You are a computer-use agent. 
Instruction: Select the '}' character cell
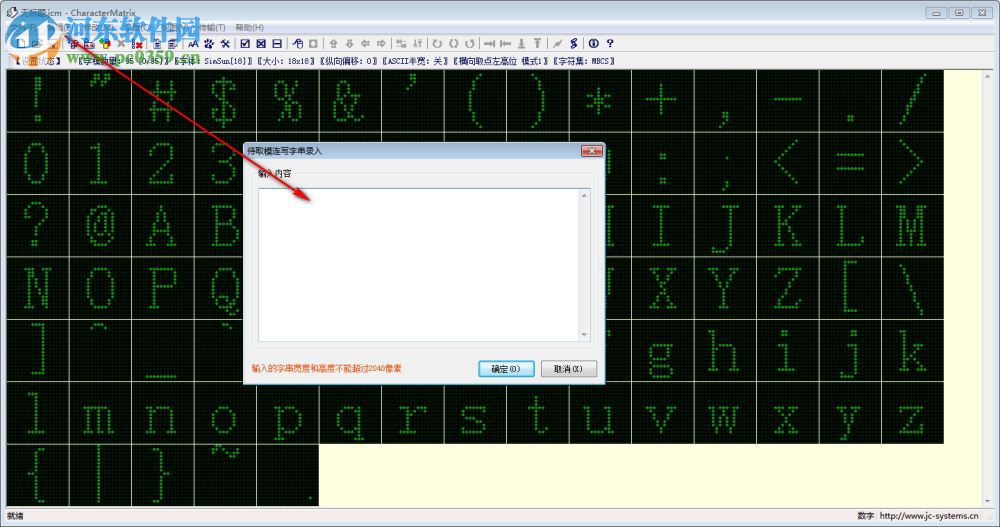(x=163, y=475)
